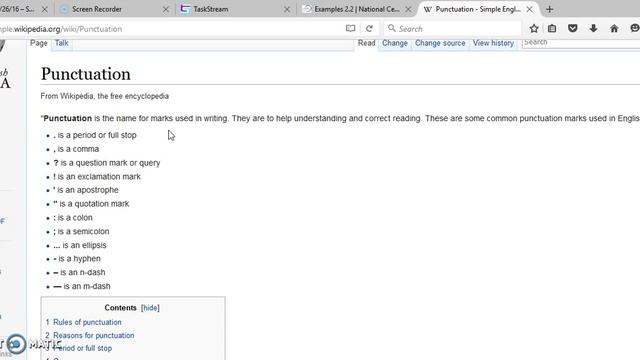Viewport: 640px width, 360px height.
Task: Click the URL address bar
Action: (x=171, y=29)
